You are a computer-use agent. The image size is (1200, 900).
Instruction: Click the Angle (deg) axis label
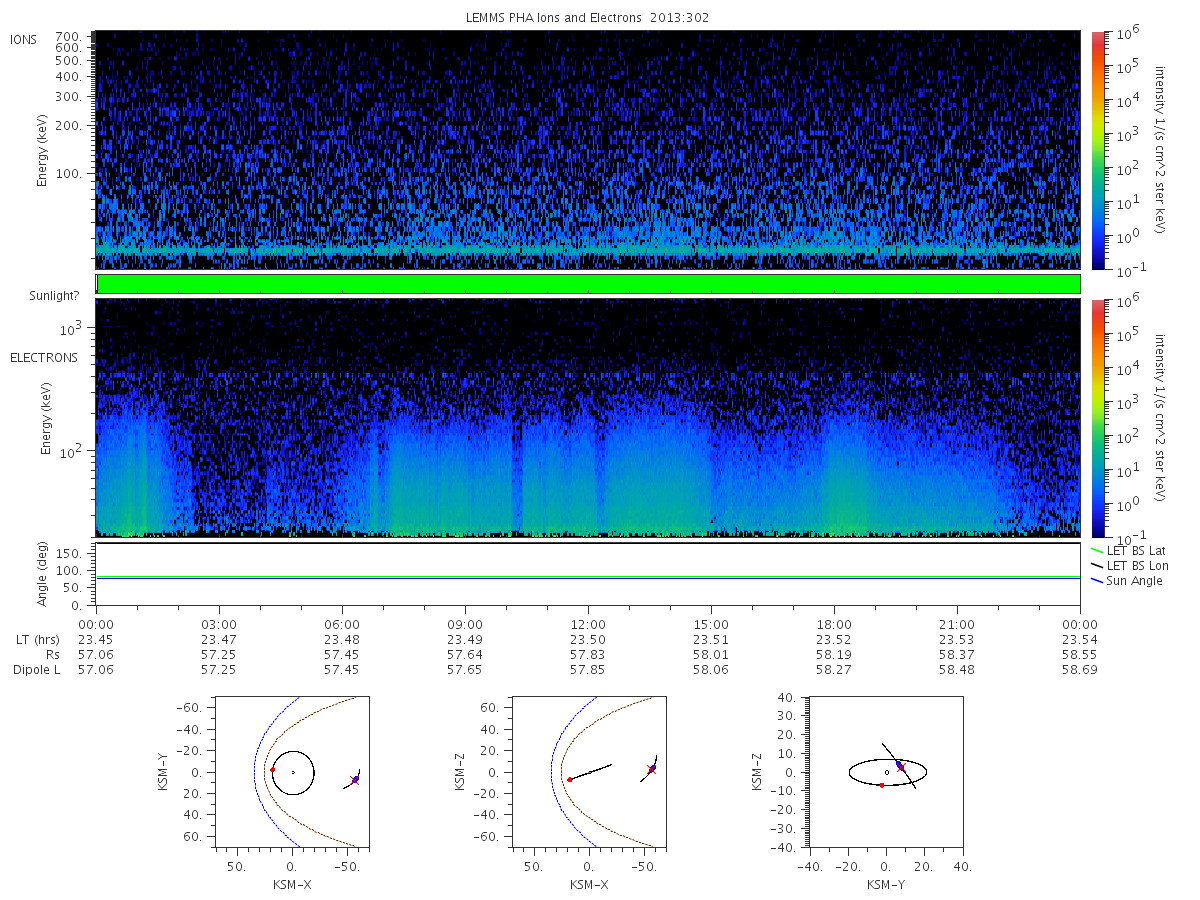pos(43,575)
